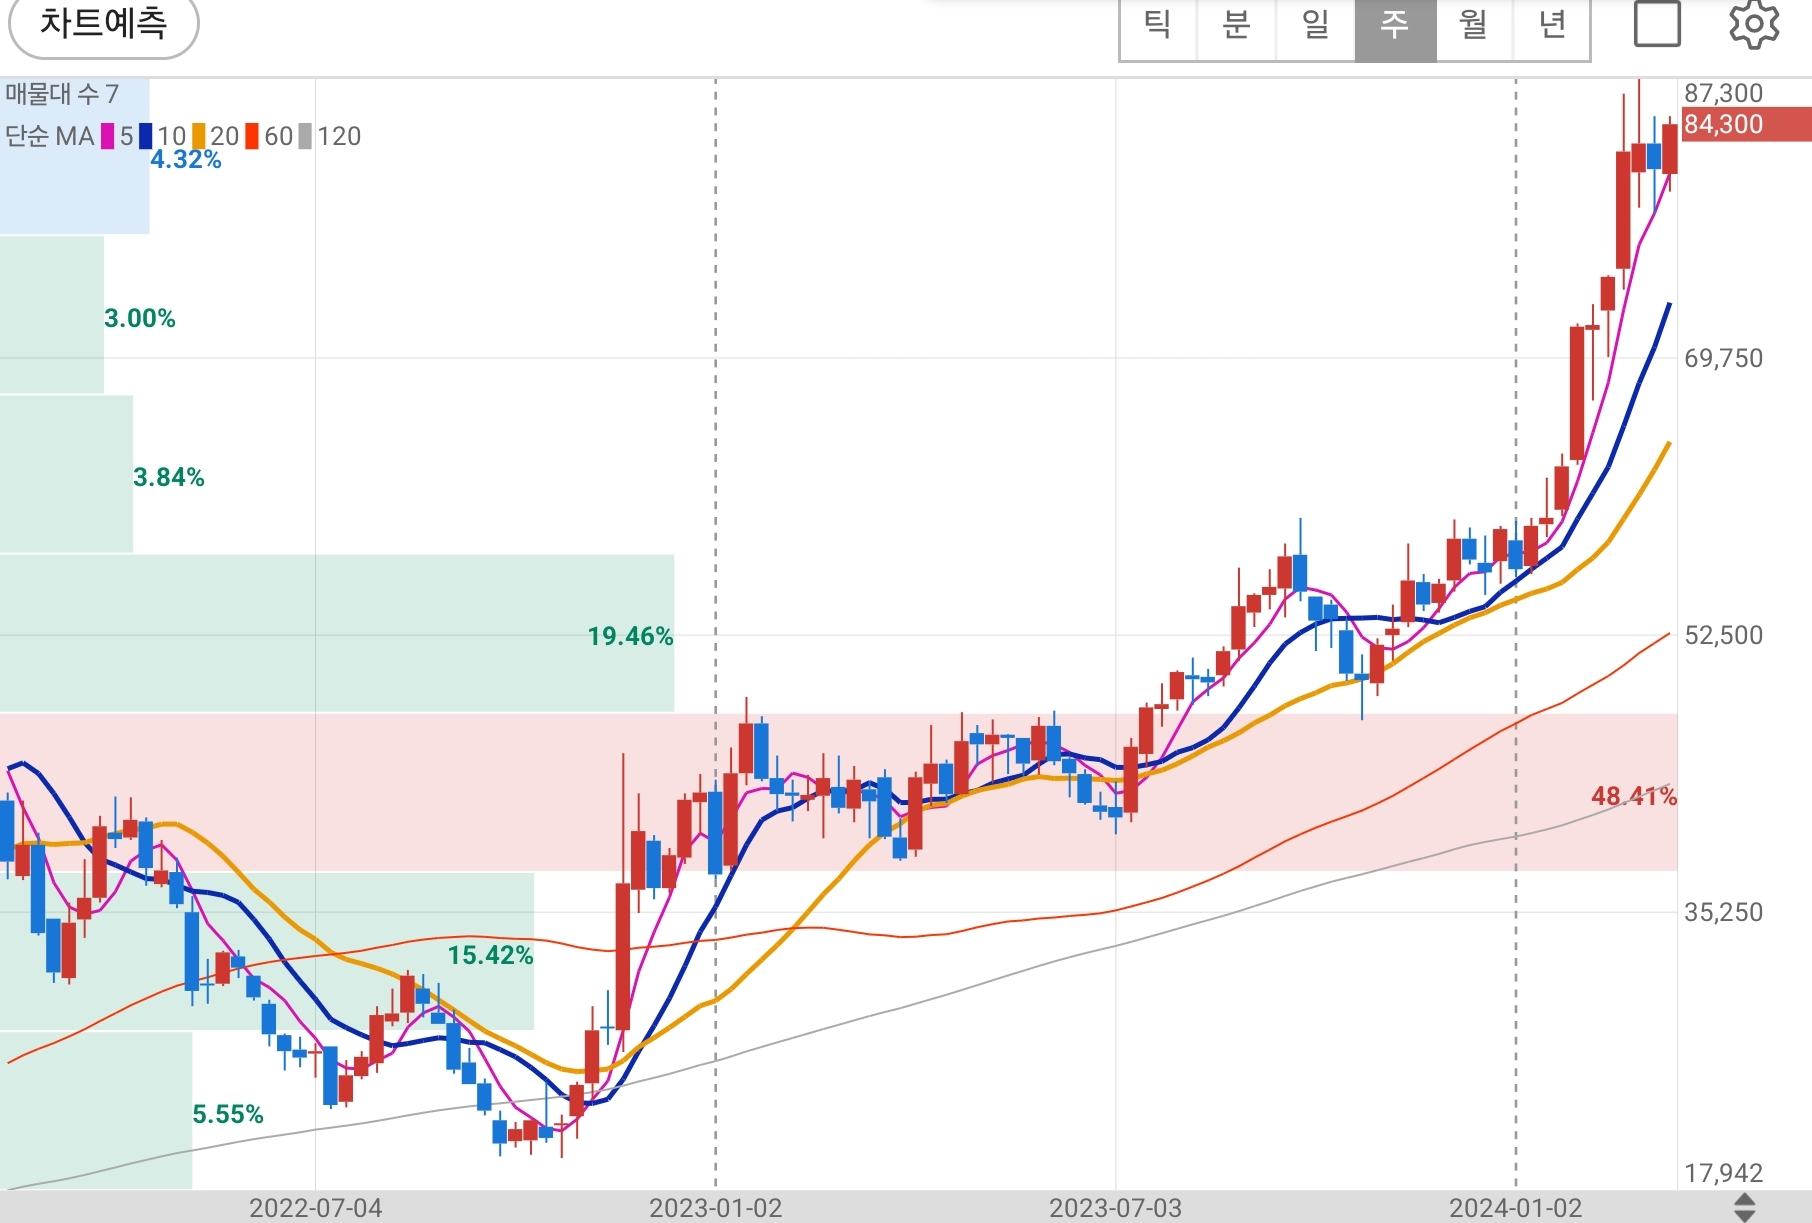Switch to the 월 monthly chart tab
This screenshot has width=1812, height=1223.
coord(1474,26)
